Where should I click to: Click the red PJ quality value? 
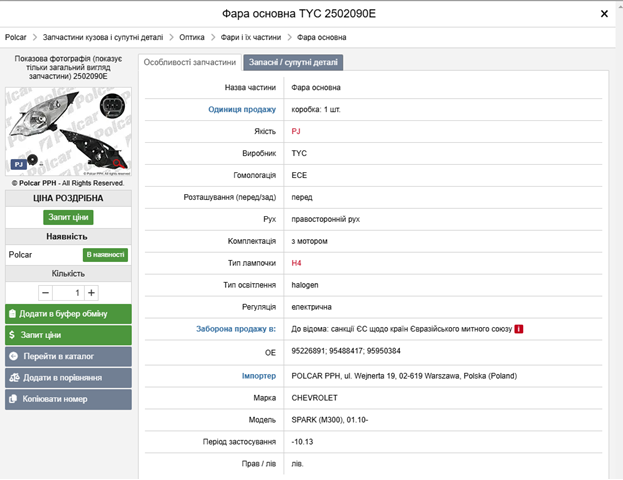coord(296,131)
